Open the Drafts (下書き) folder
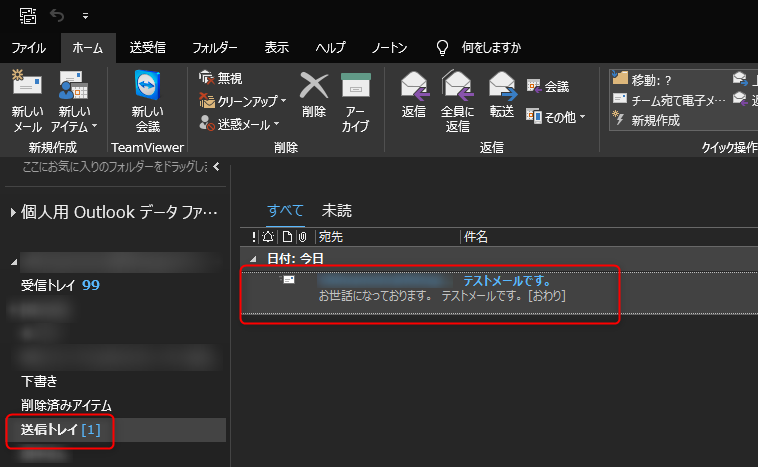Image resolution: width=758 pixels, height=467 pixels. [x=39, y=381]
